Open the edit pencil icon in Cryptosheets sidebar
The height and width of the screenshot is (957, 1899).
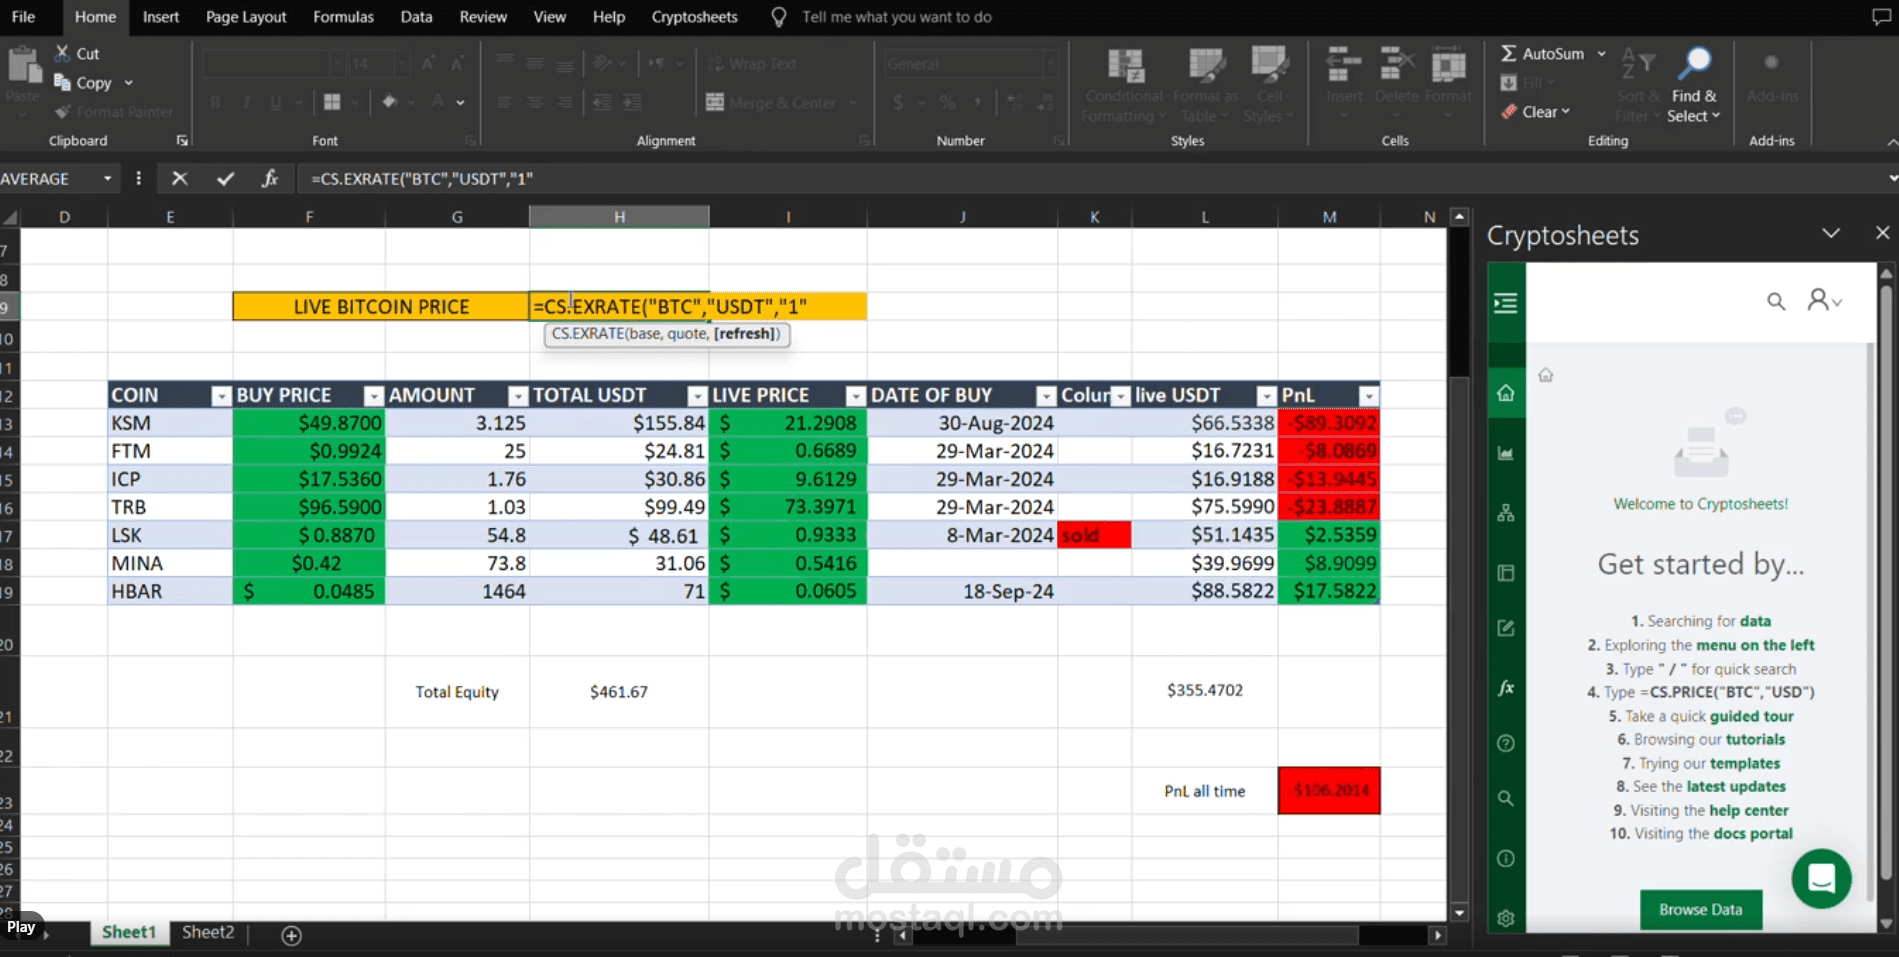click(1506, 628)
